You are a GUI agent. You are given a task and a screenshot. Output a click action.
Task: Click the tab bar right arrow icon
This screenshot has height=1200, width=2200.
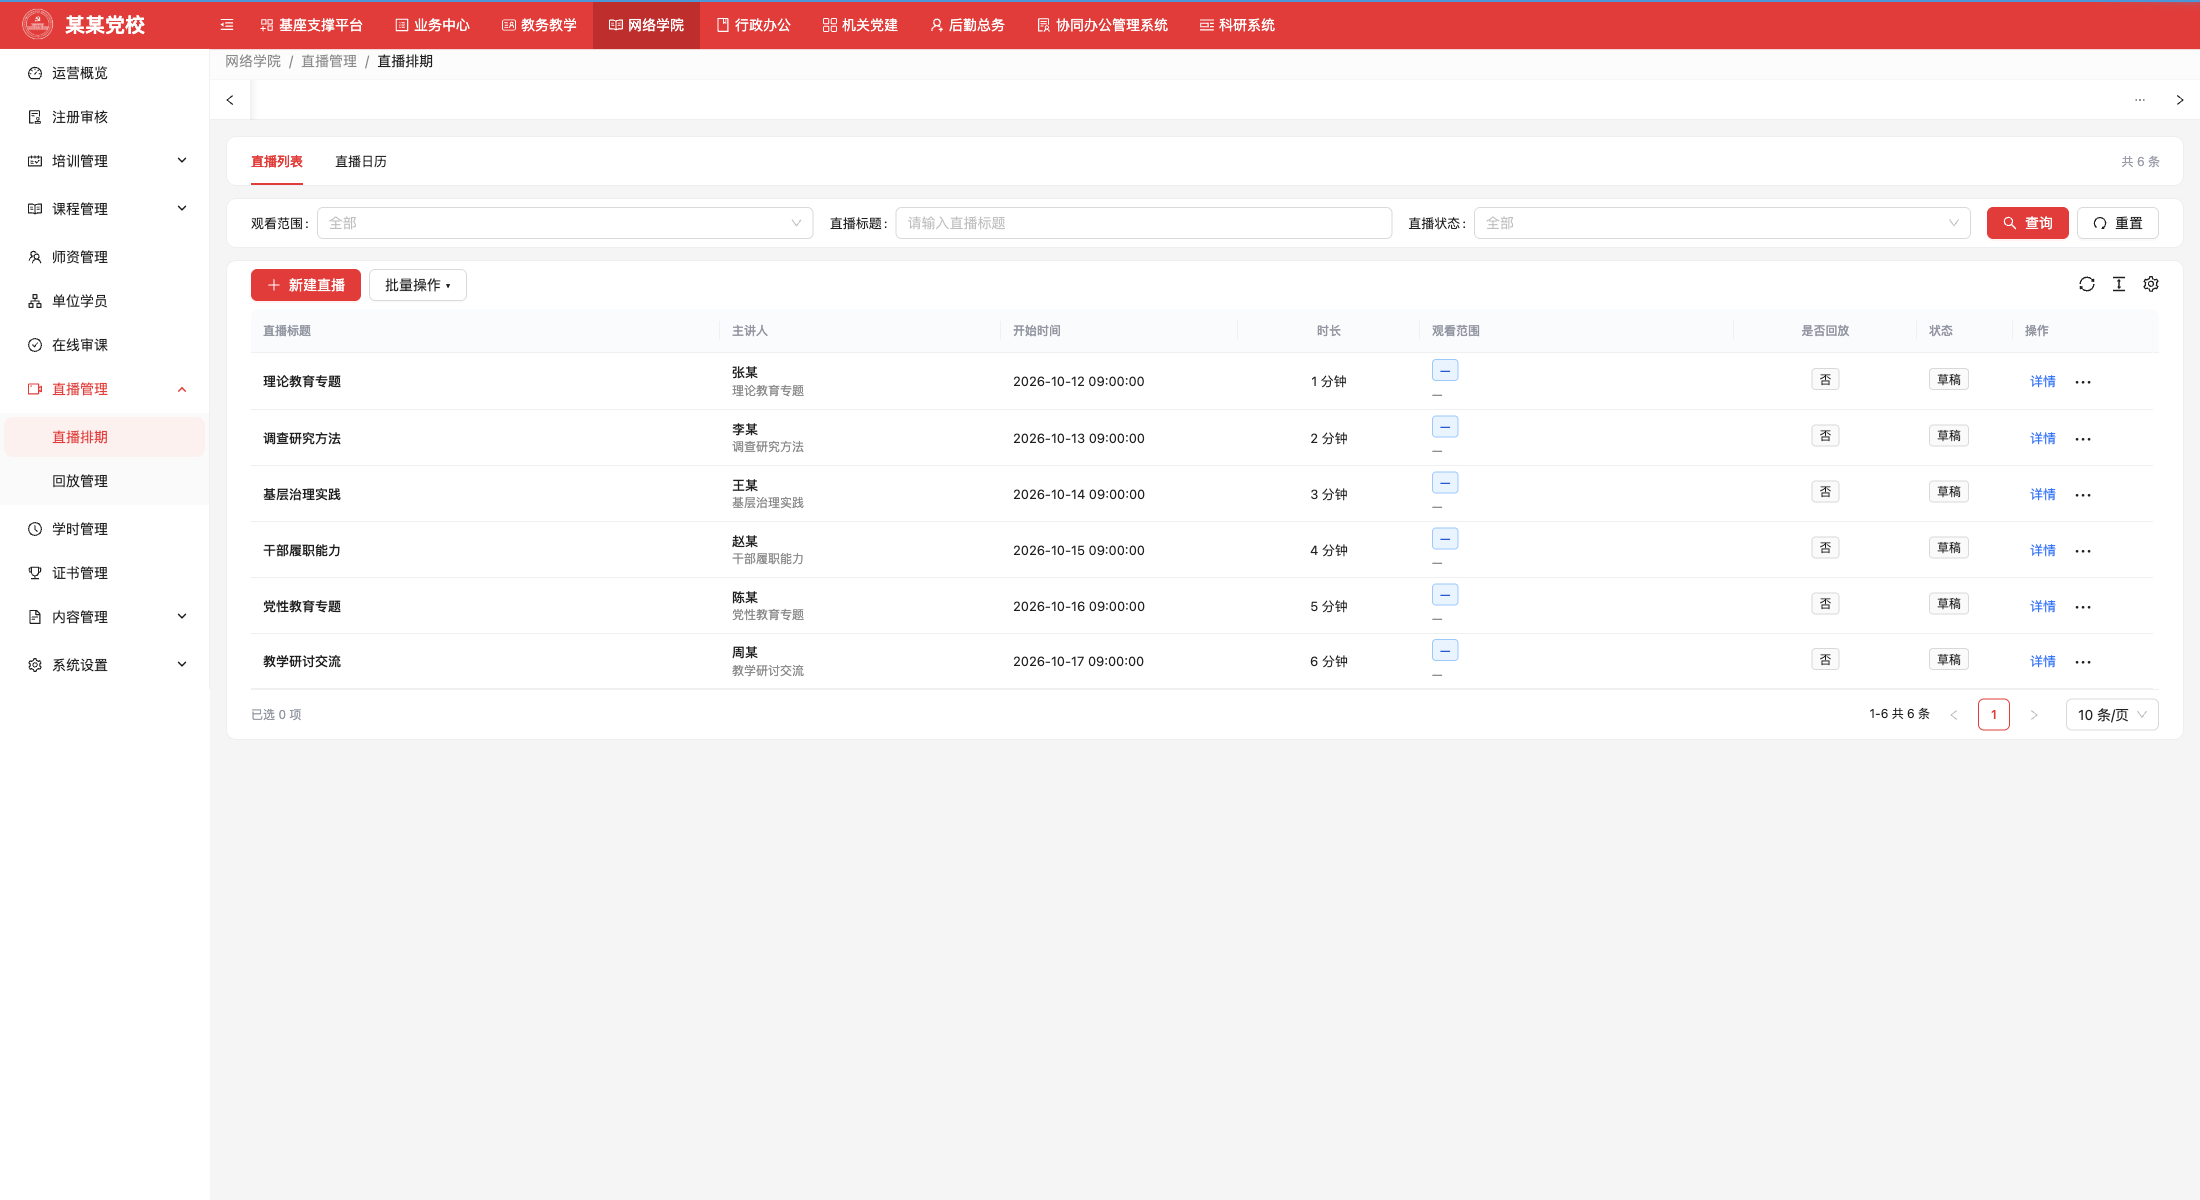2180,100
